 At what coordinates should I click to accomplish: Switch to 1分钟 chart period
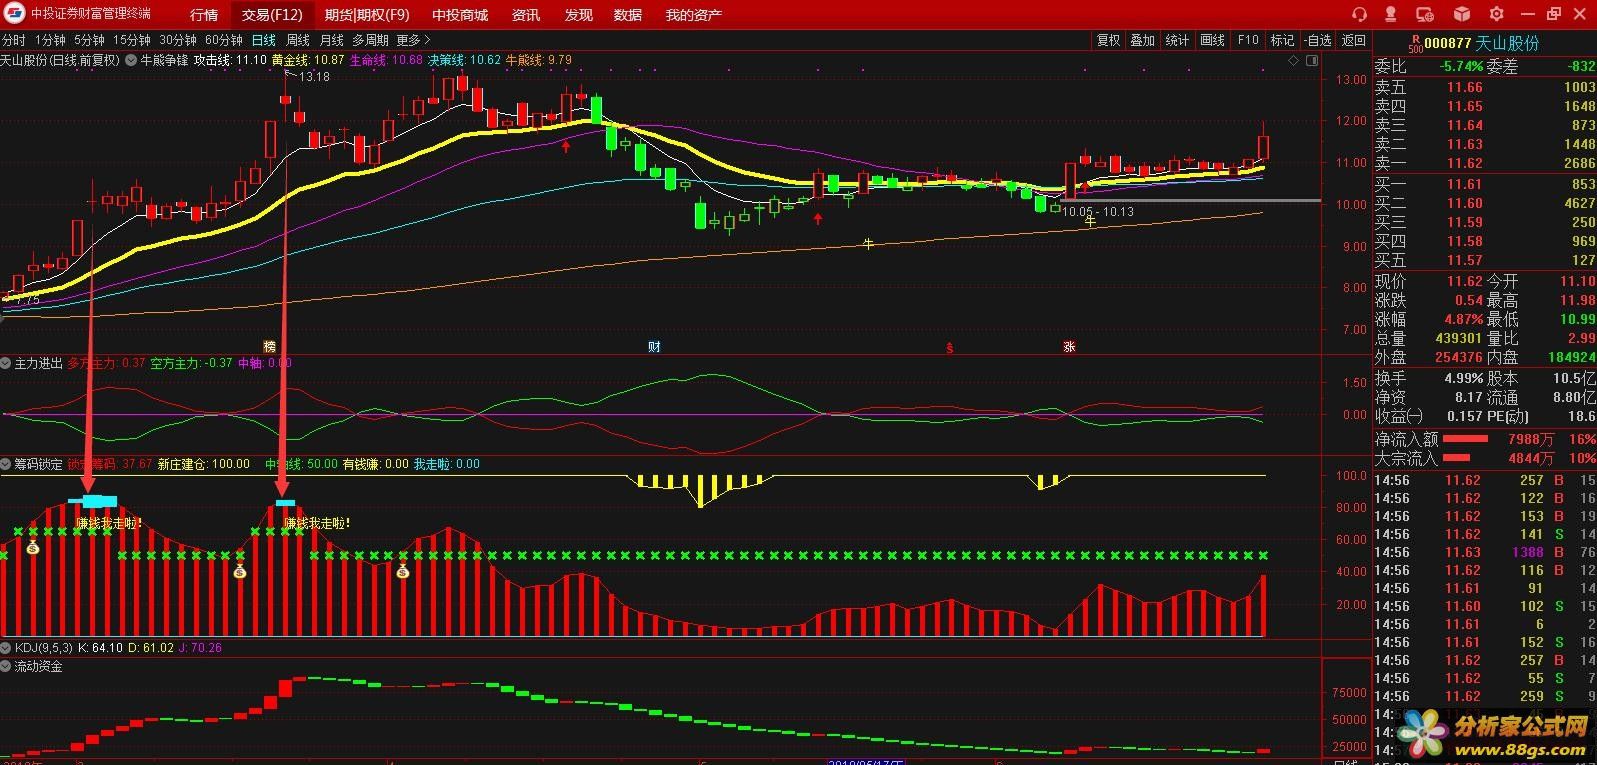point(50,40)
